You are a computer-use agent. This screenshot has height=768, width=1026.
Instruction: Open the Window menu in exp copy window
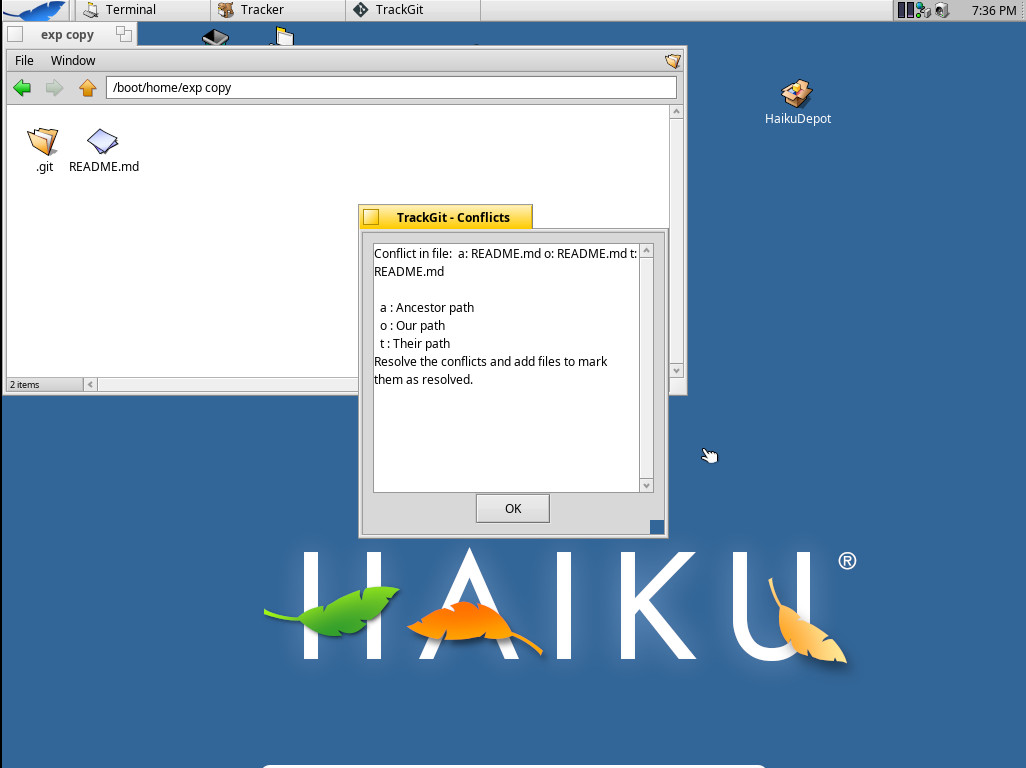point(73,60)
